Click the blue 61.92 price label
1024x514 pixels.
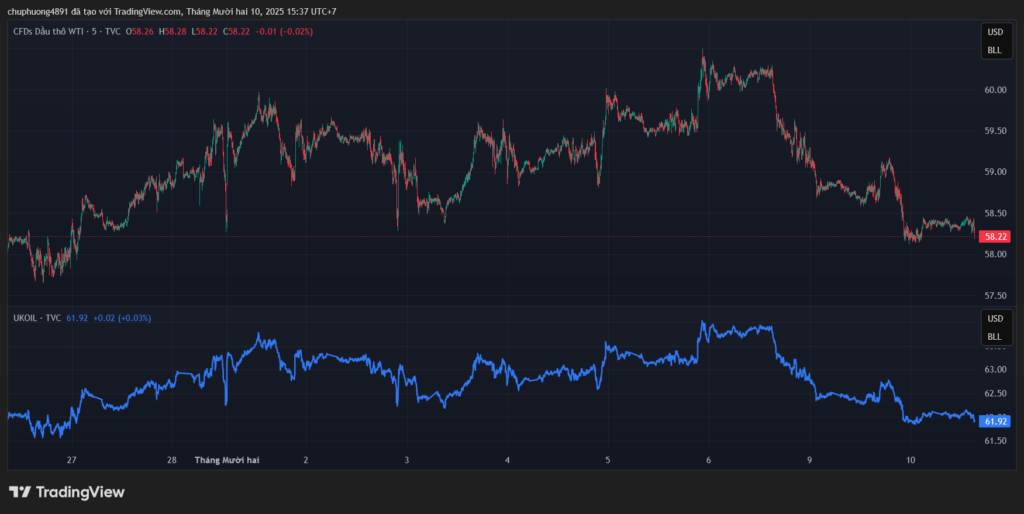click(x=995, y=421)
